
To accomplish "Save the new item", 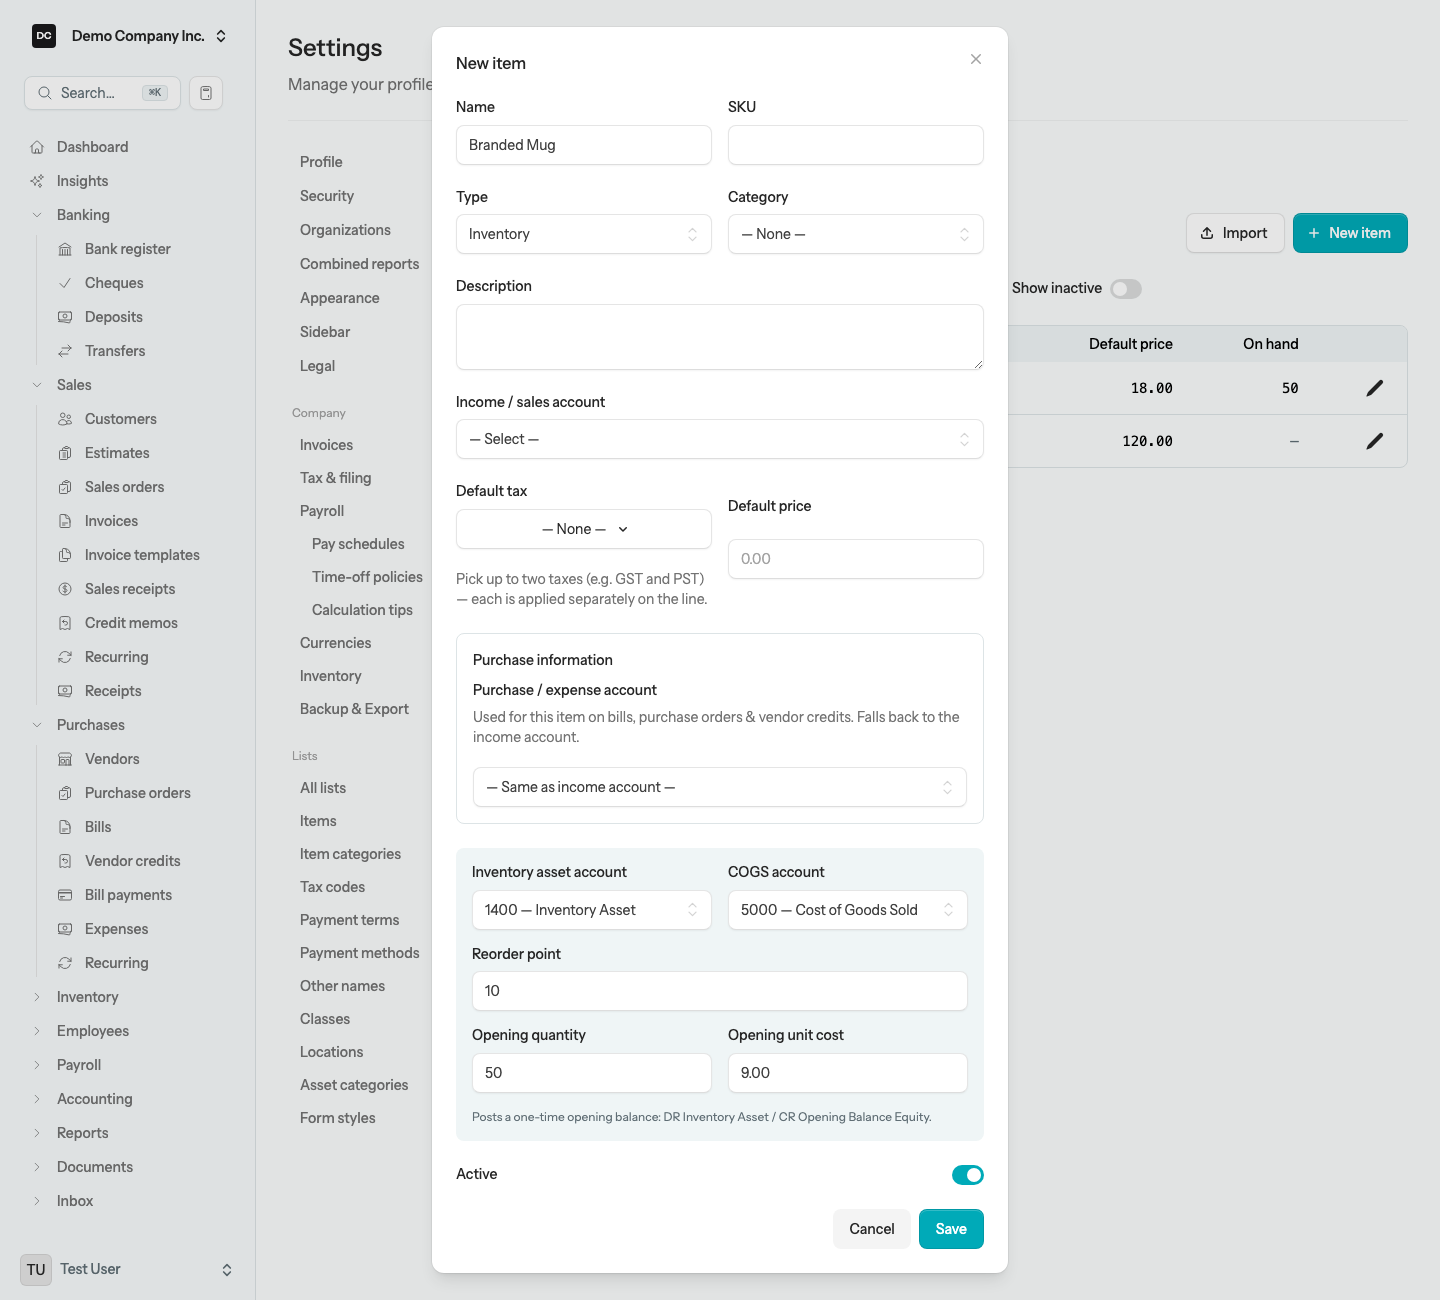I will [951, 1229].
